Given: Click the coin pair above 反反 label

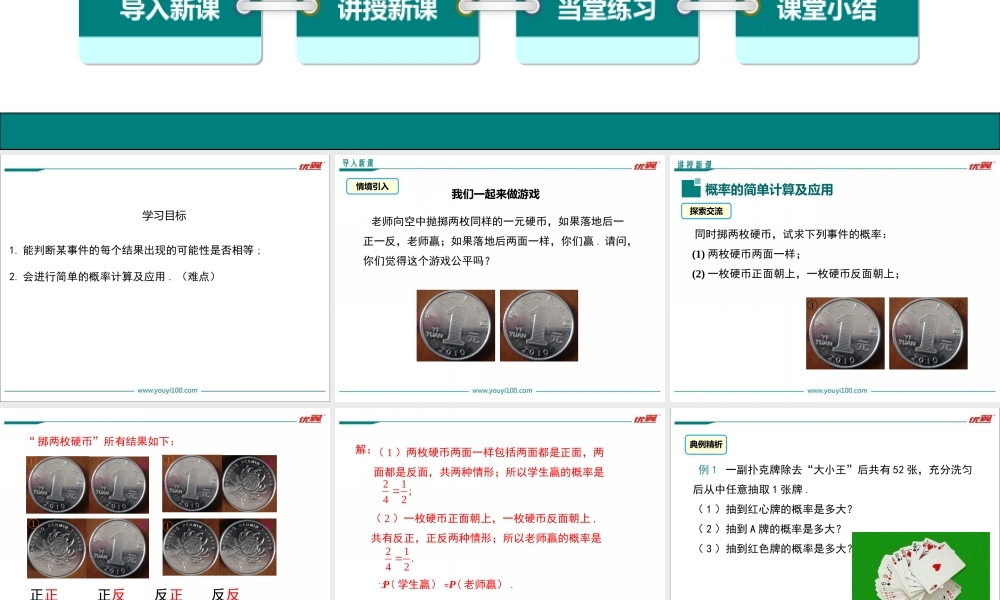Looking at the screenshot, I should 220,548.
